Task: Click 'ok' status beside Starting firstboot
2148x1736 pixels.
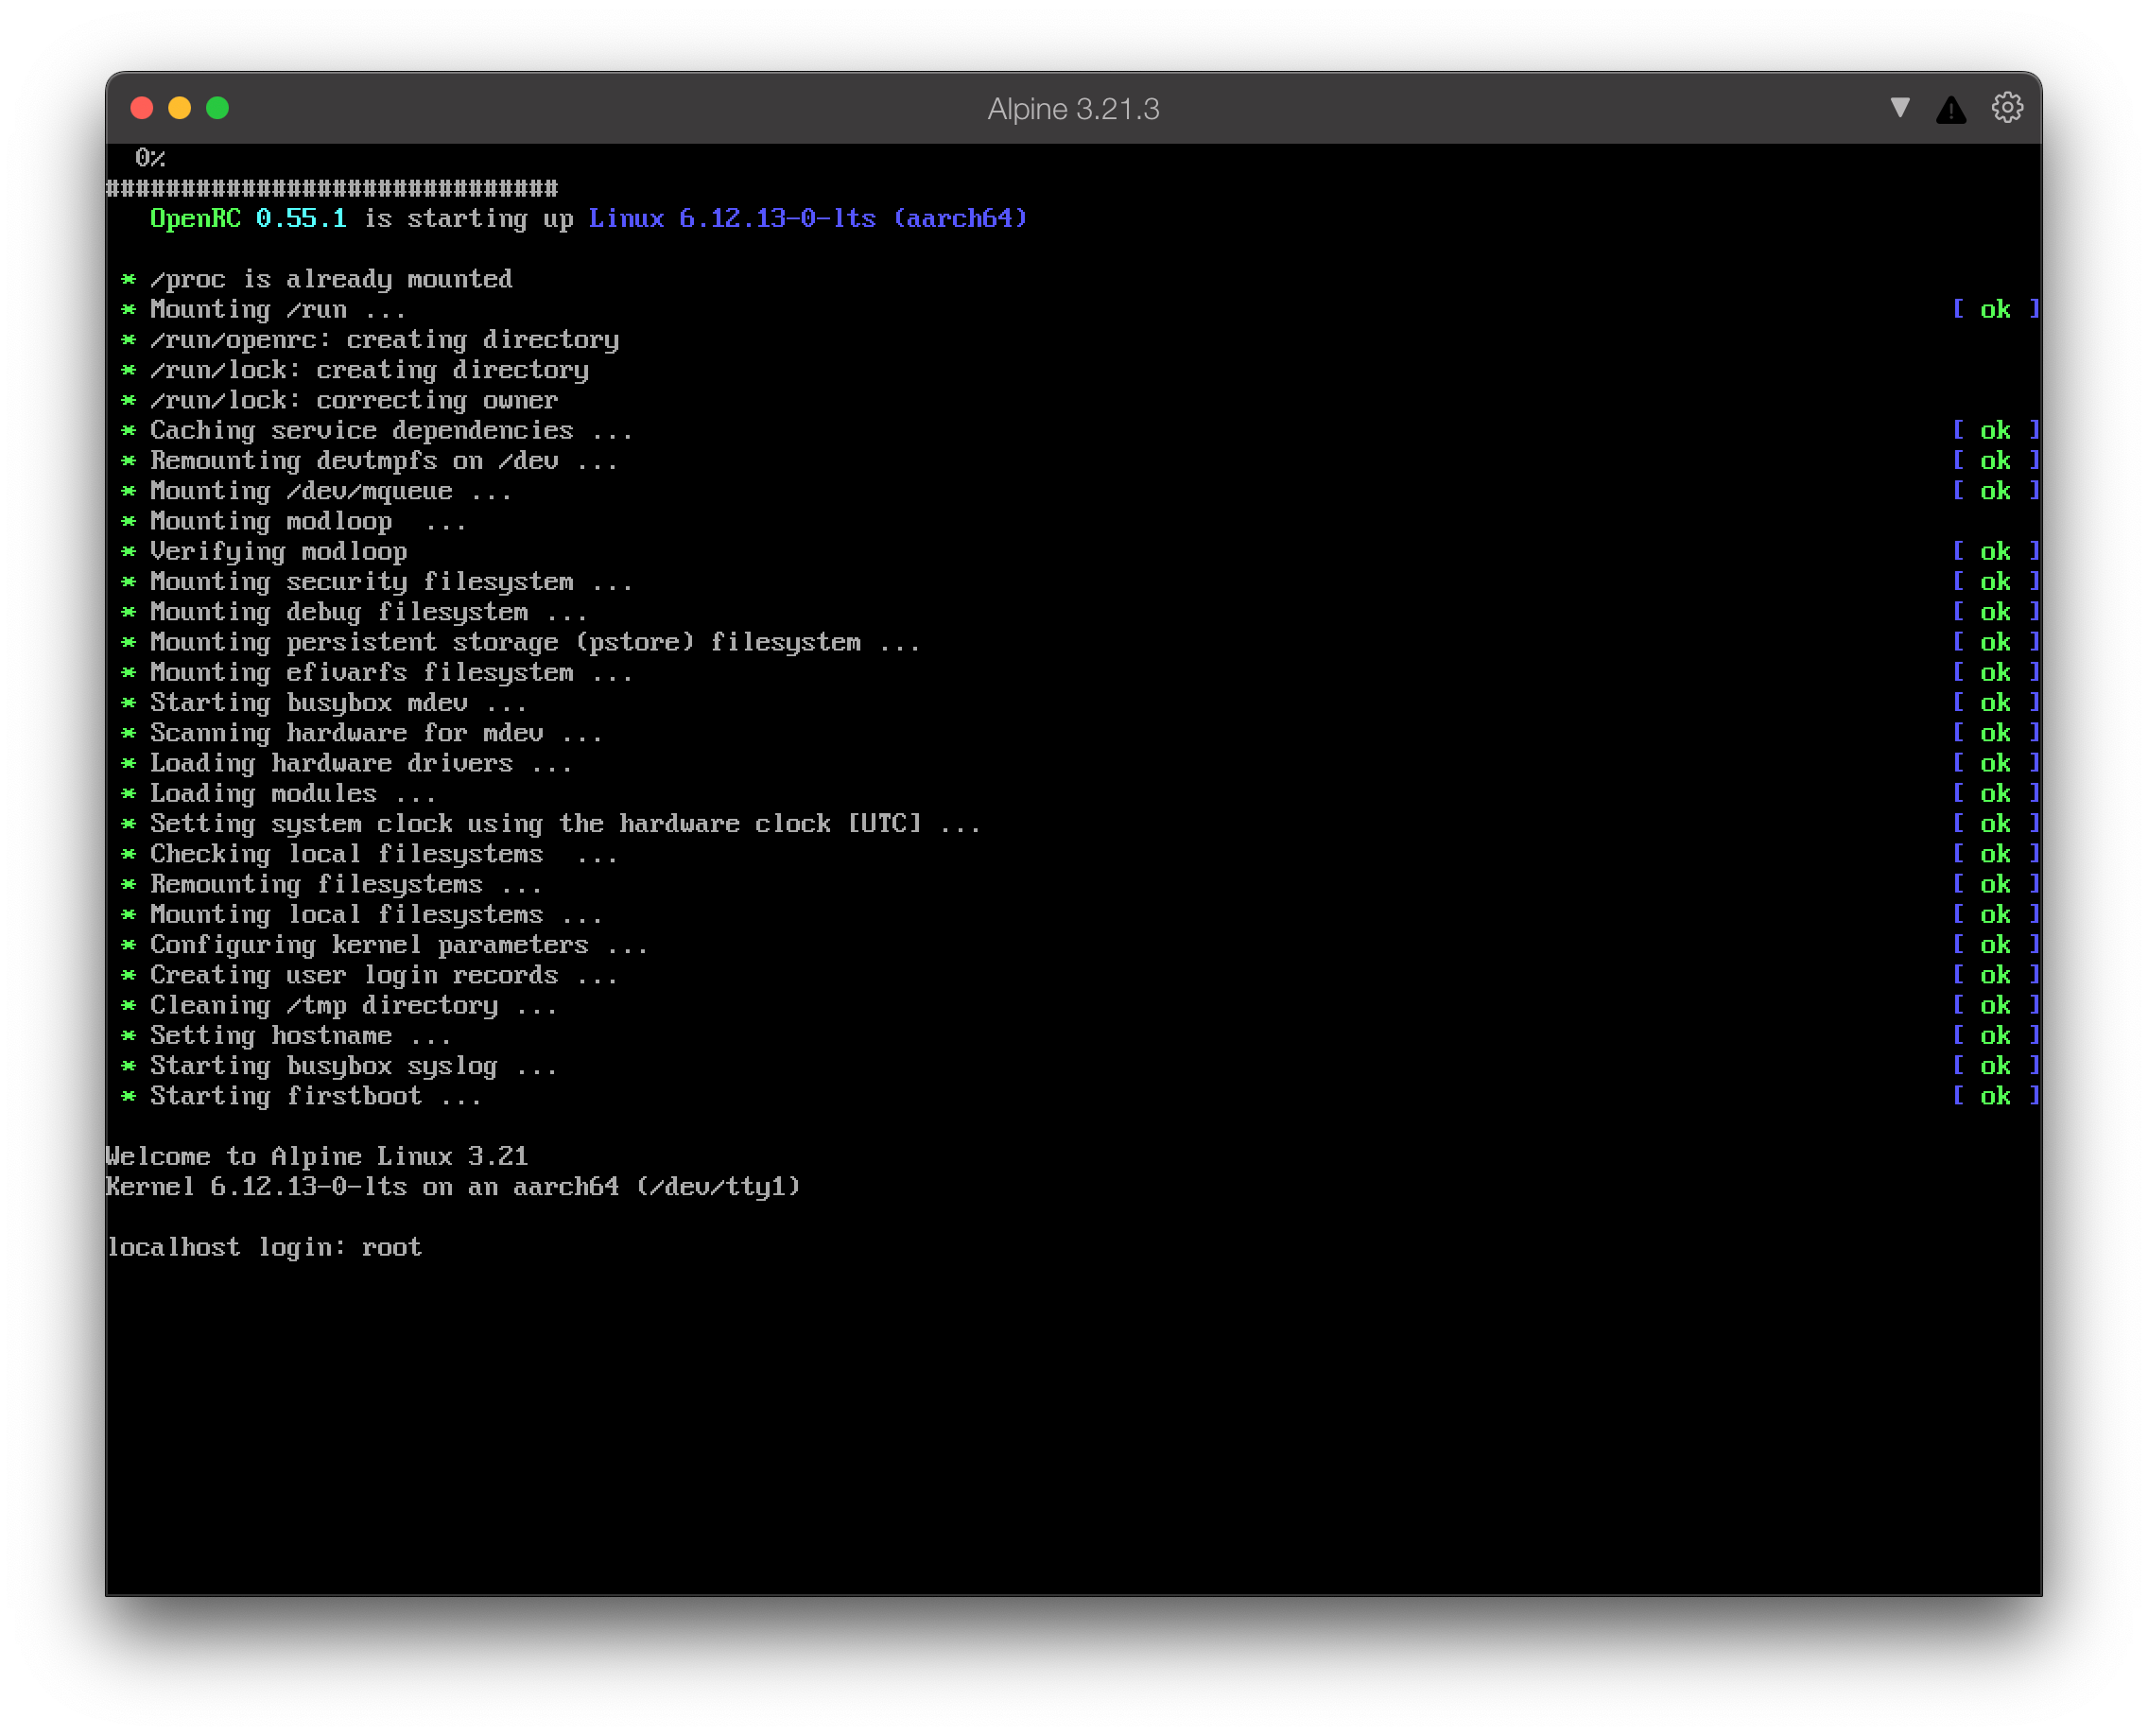Action: (x=1994, y=1096)
